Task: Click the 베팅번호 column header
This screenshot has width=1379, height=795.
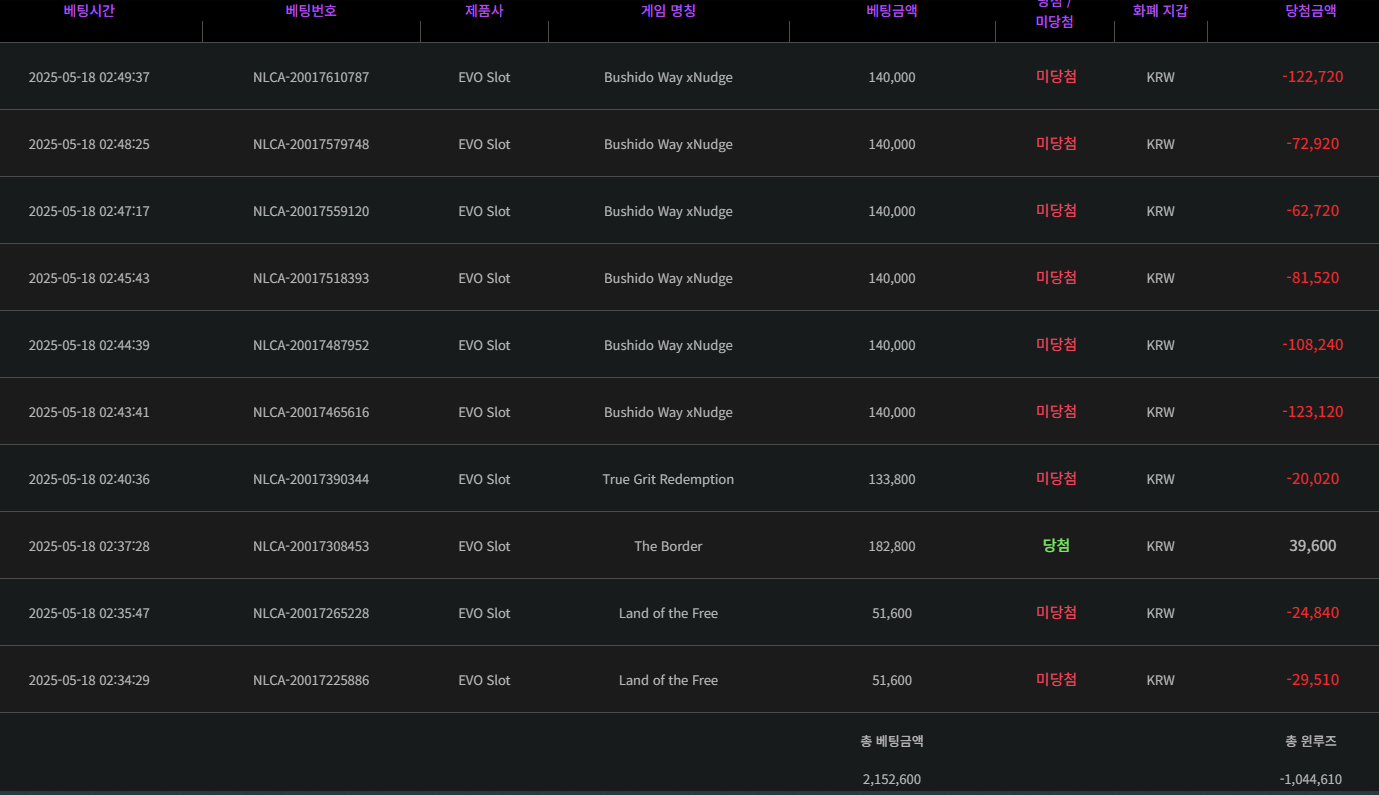Action: (x=311, y=11)
